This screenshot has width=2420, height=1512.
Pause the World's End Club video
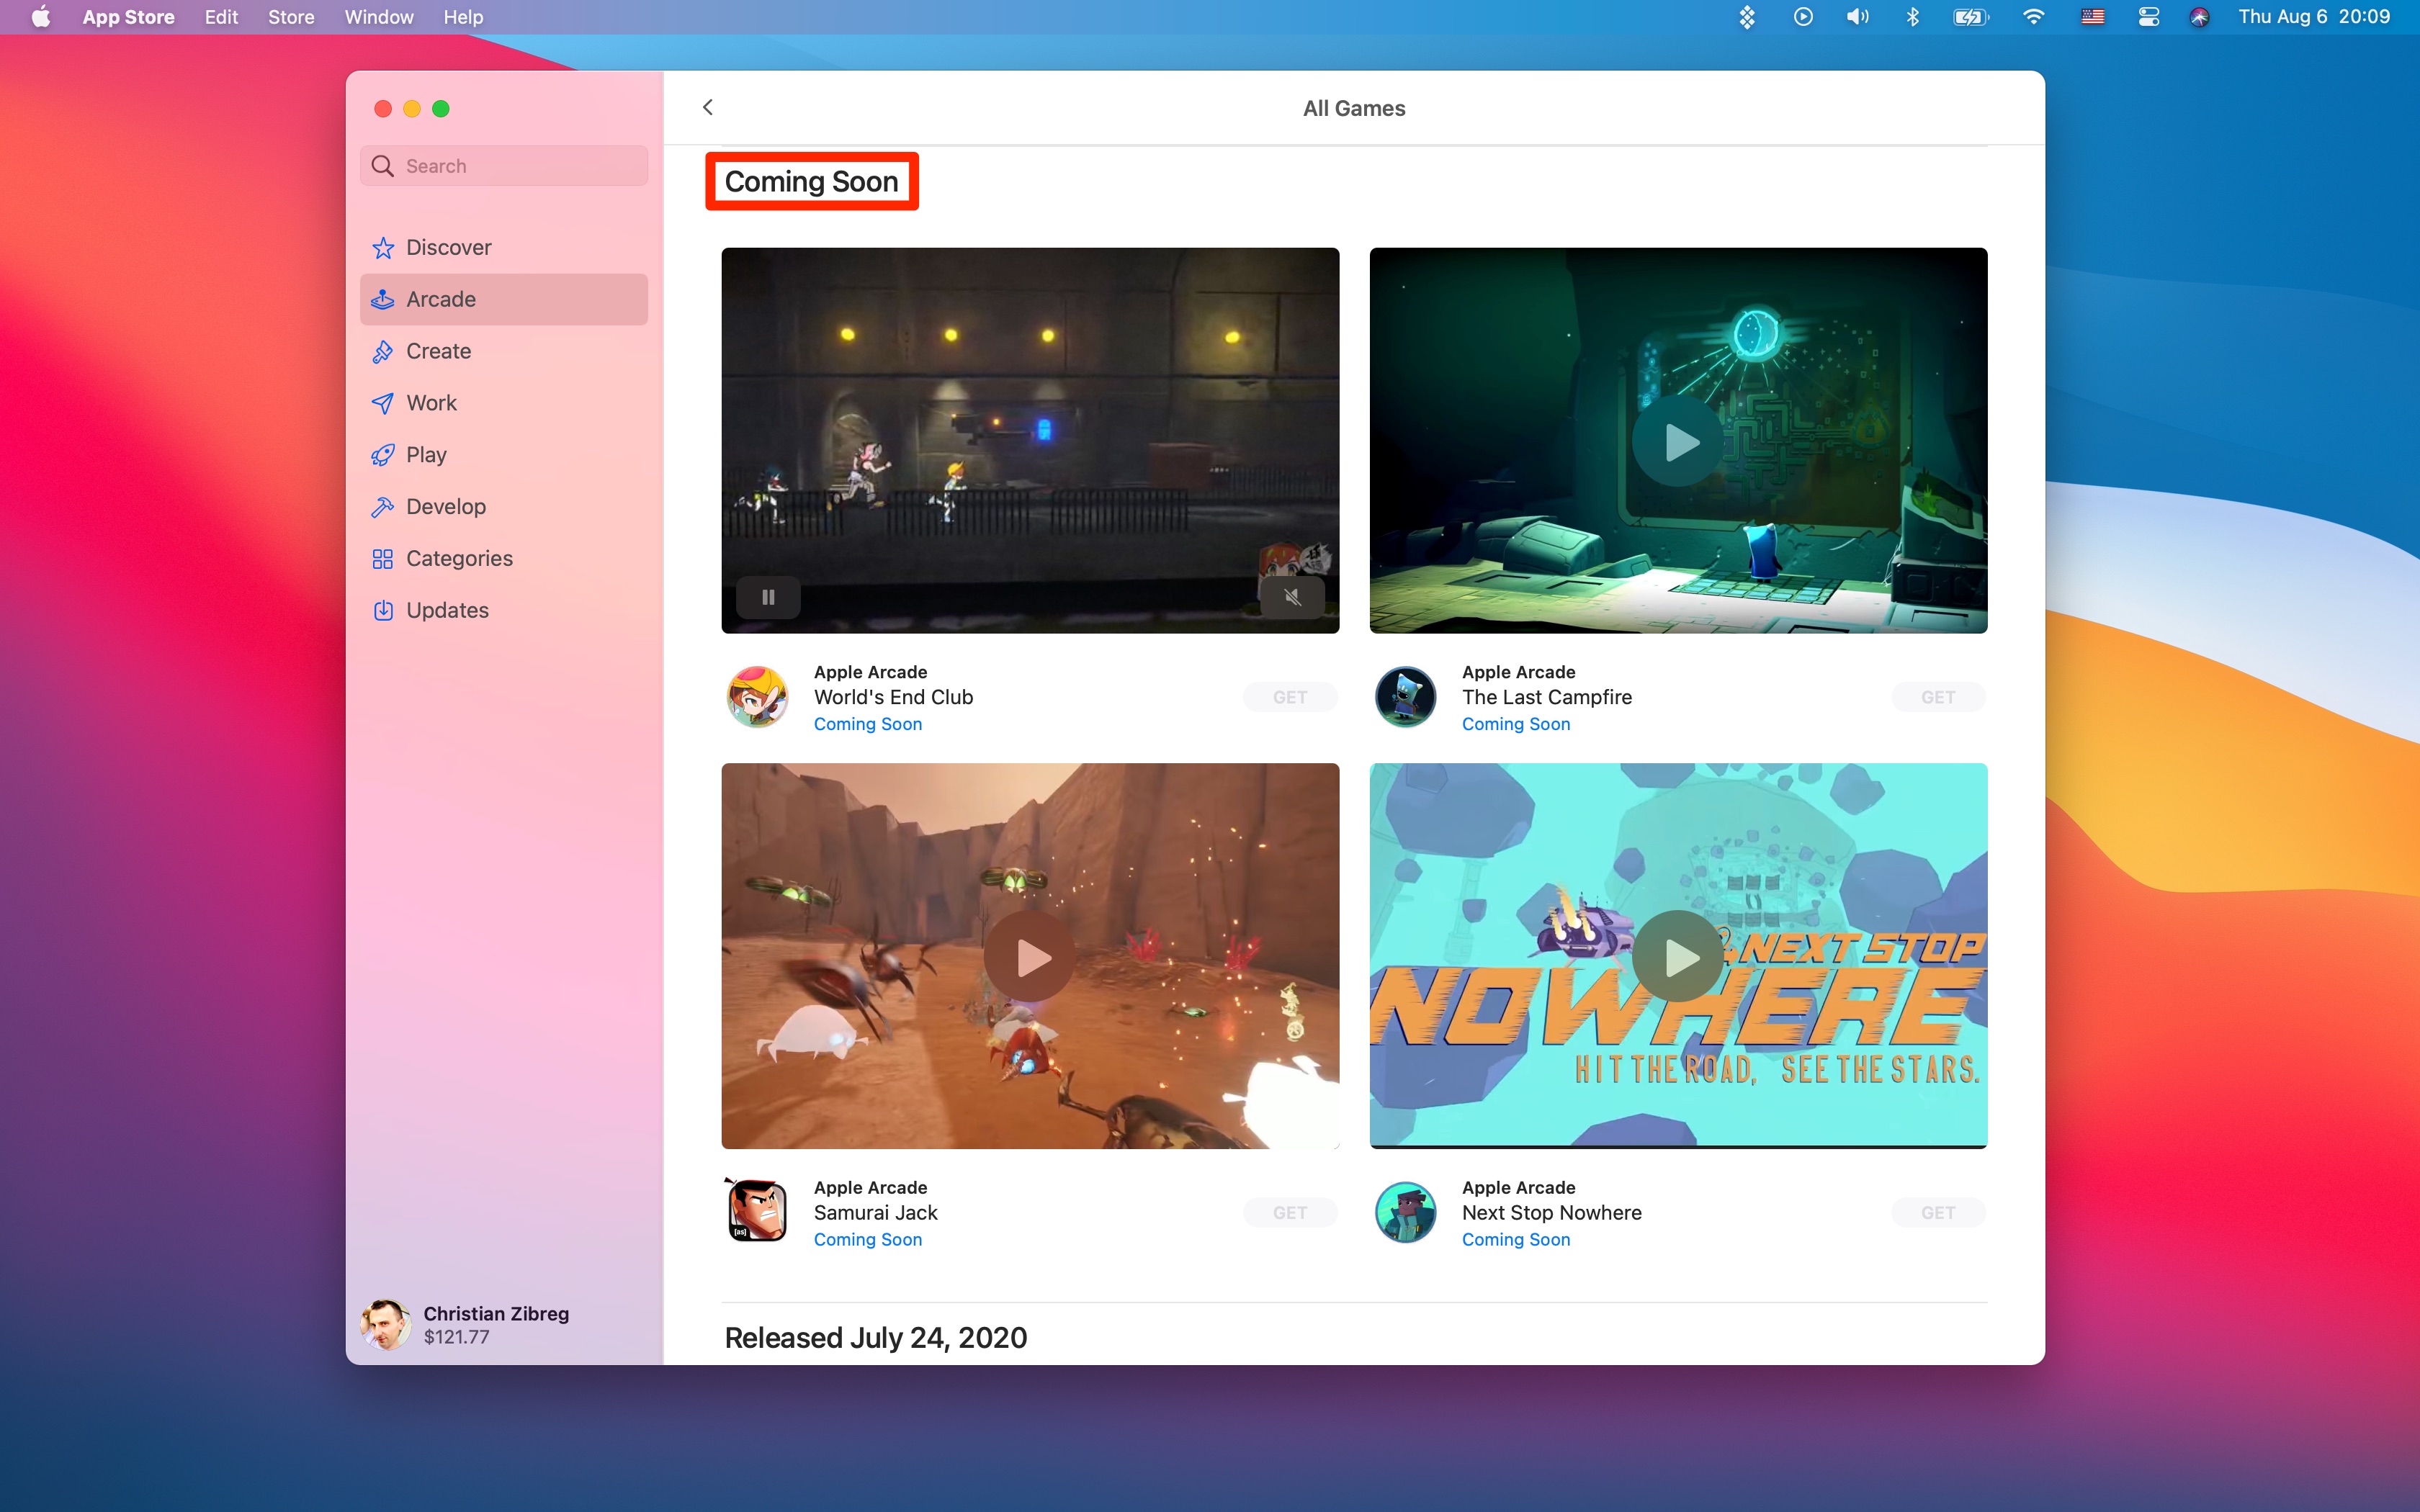point(768,597)
